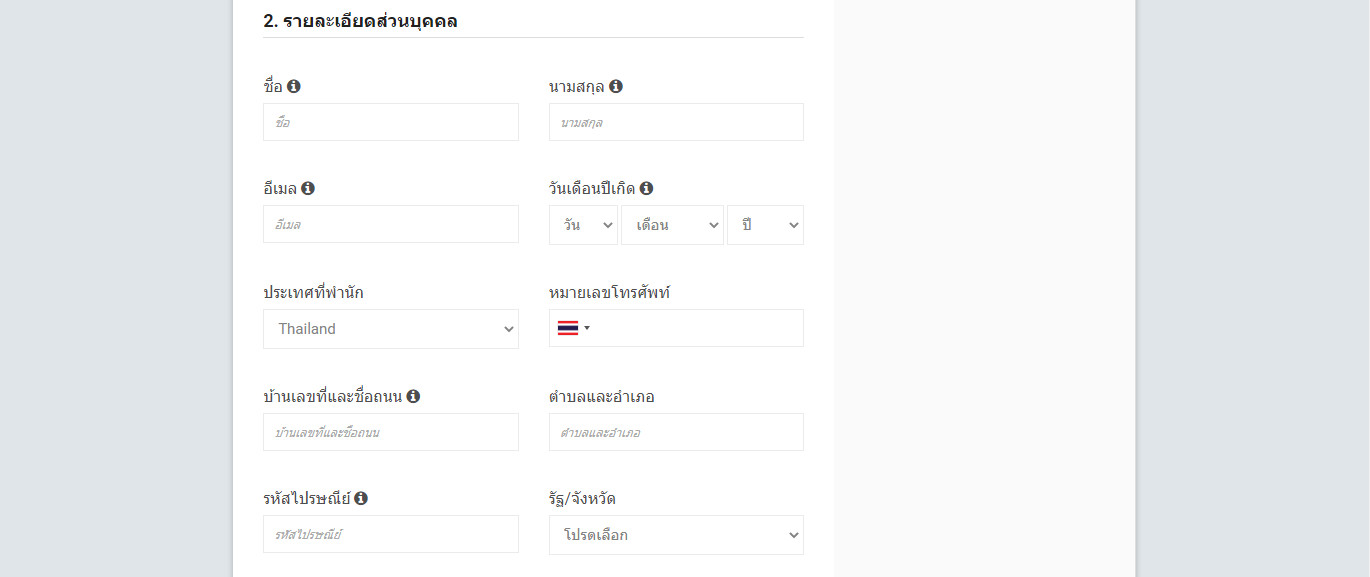The height and width of the screenshot is (577, 1370).
Task: Click the info icon beside นามสกุล label
Action: tap(616, 86)
